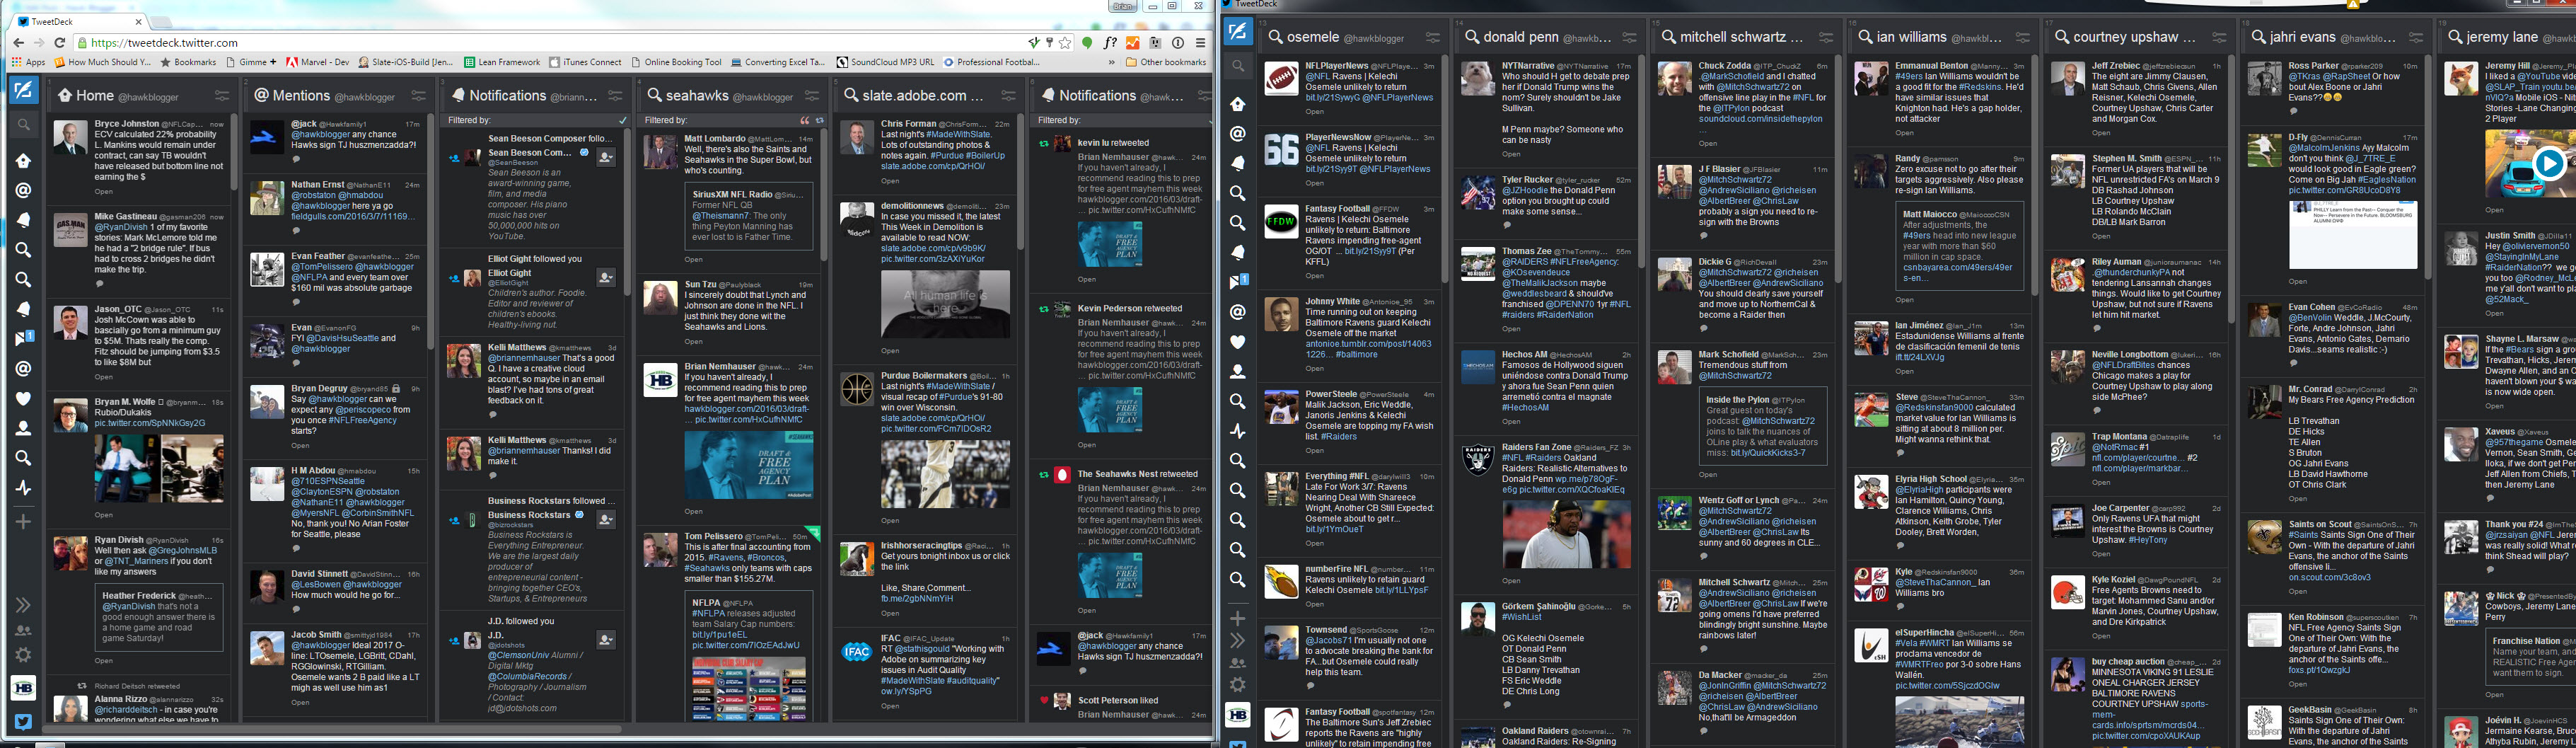The image size is (2576, 748).
Task: Open the Lean Framework bookmark
Action: (x=501, y=62)
